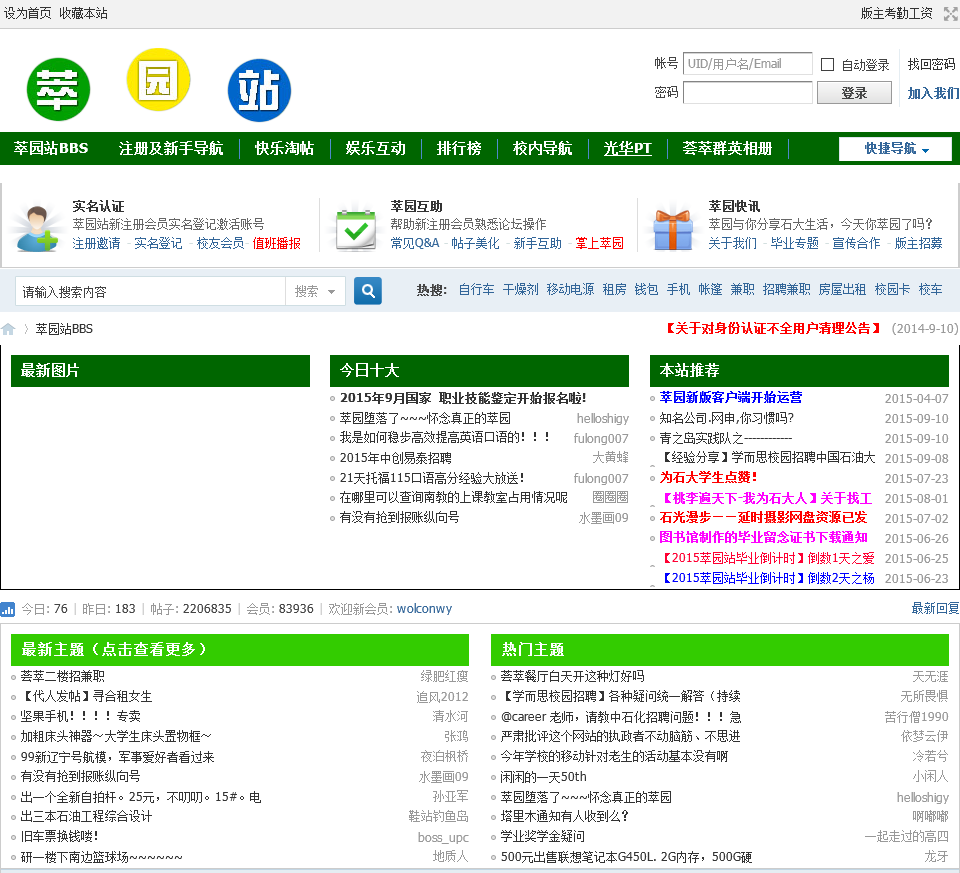The height and width of the screenshot is (873, 960).
Task: Open post 荟萃二楼招兼职
Action: tap(62, 676)
